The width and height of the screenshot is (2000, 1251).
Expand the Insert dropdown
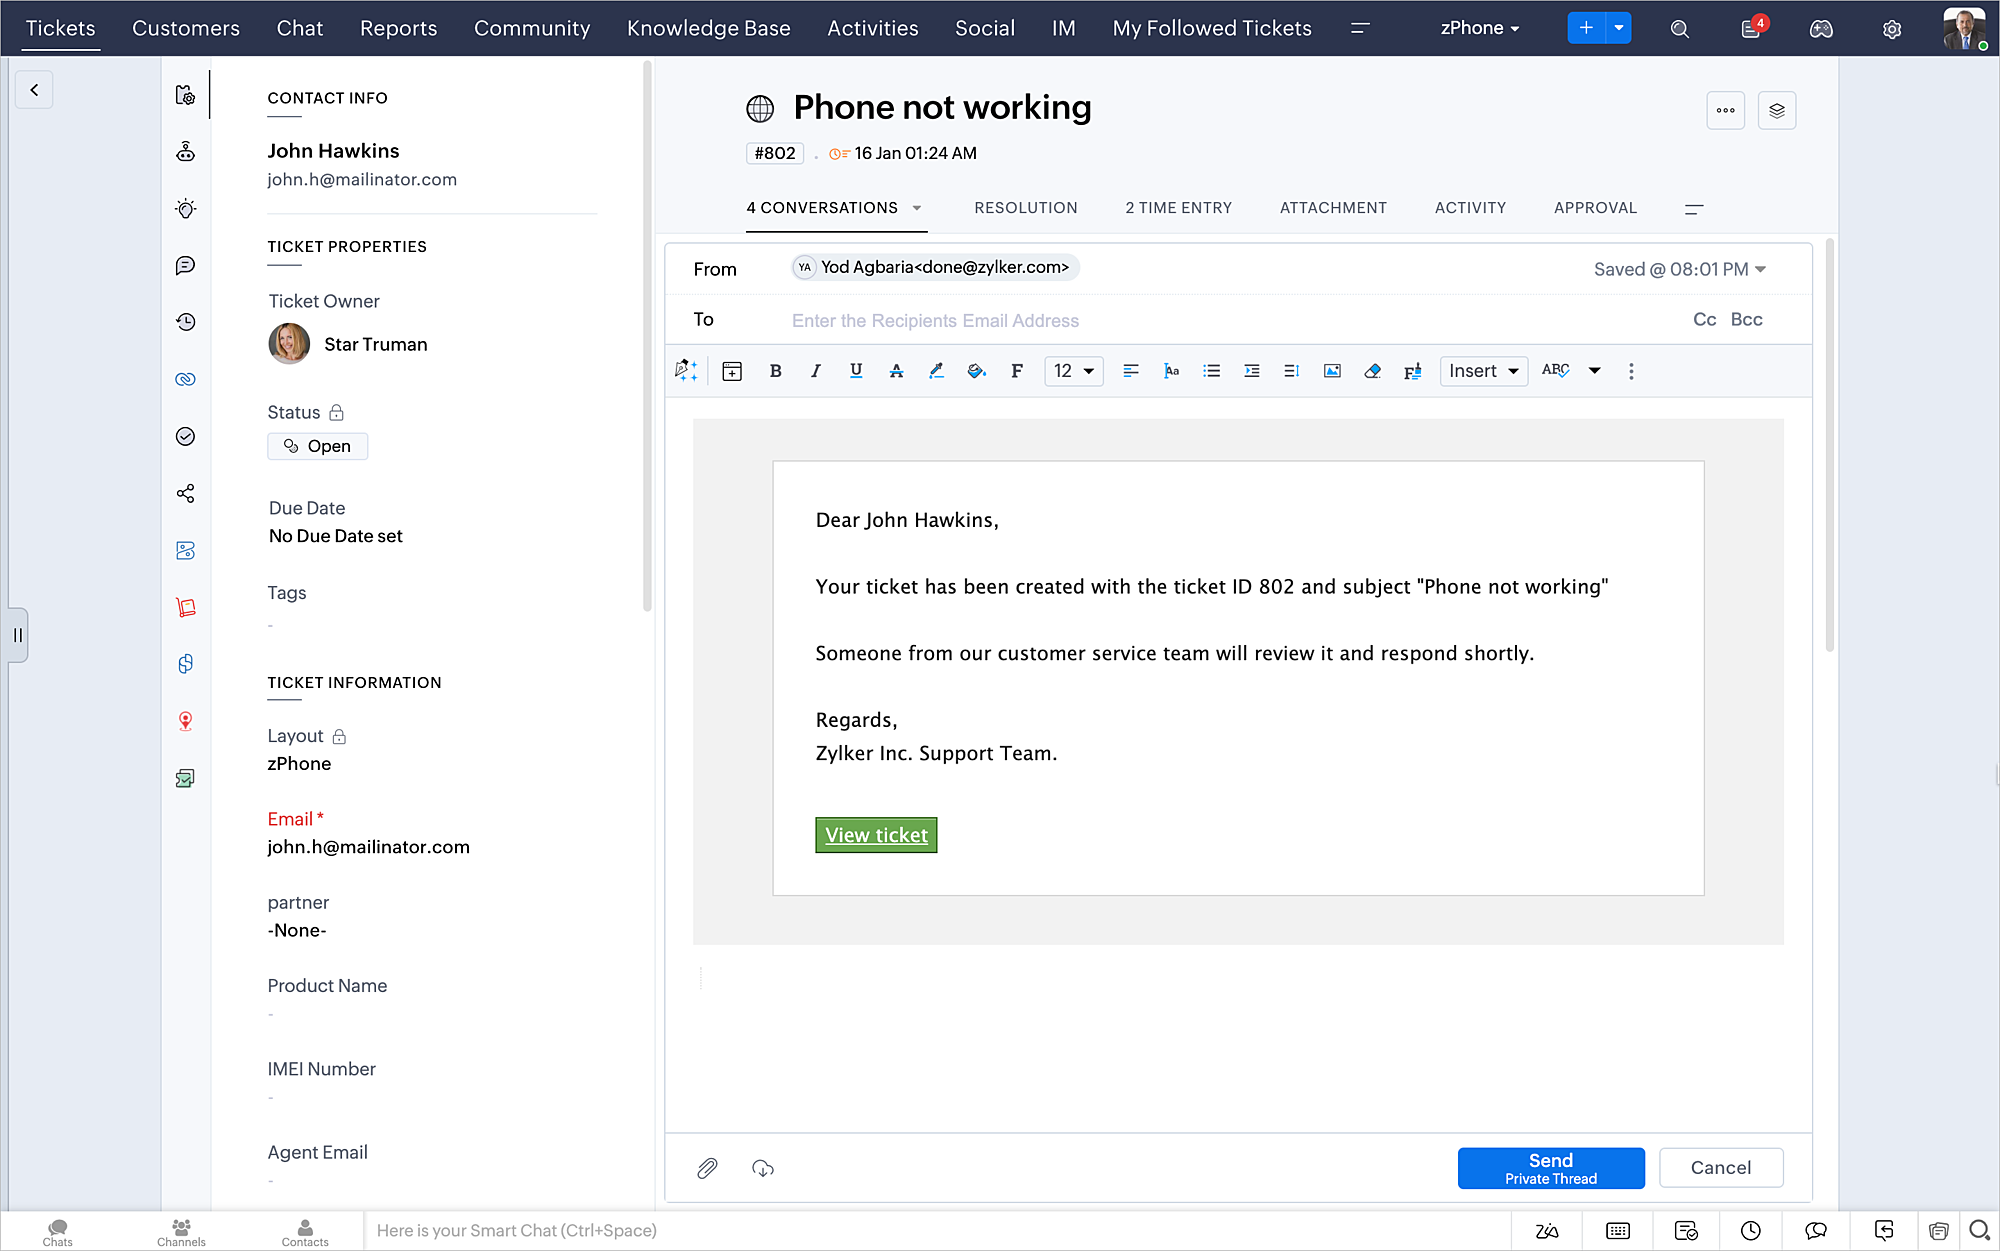(1483, 371)
